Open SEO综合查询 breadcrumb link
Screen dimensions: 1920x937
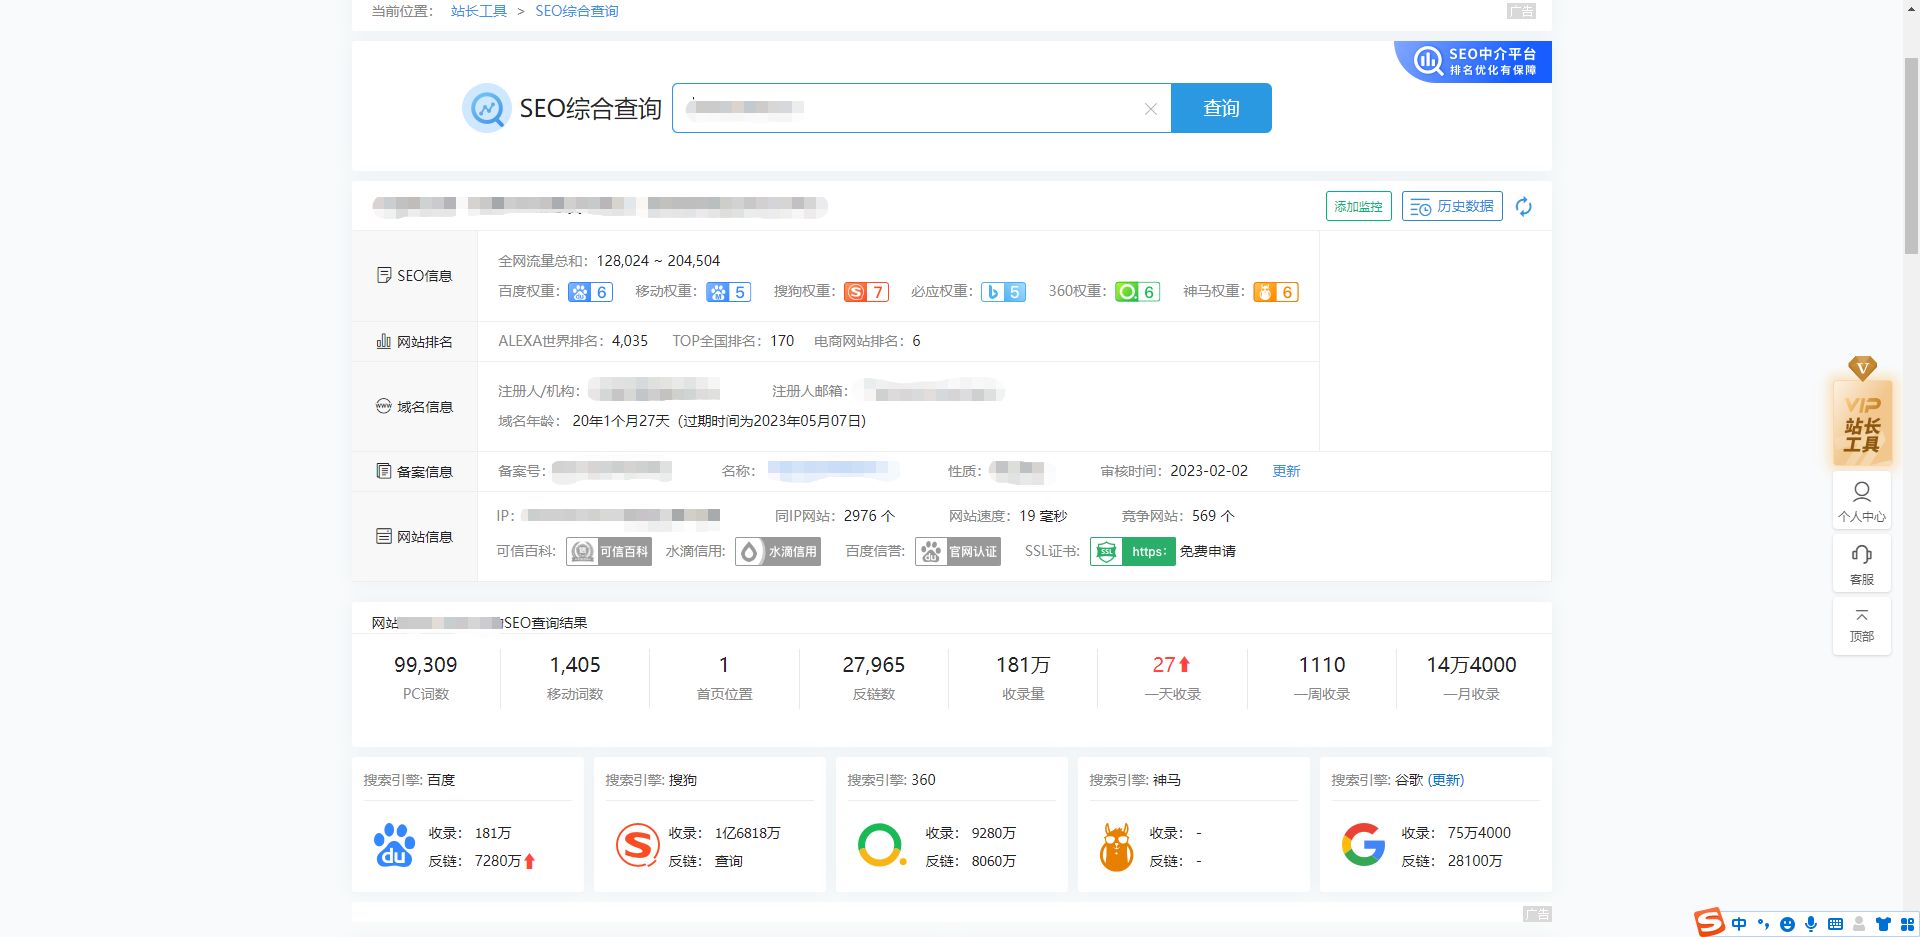click(x=577, y=11)
